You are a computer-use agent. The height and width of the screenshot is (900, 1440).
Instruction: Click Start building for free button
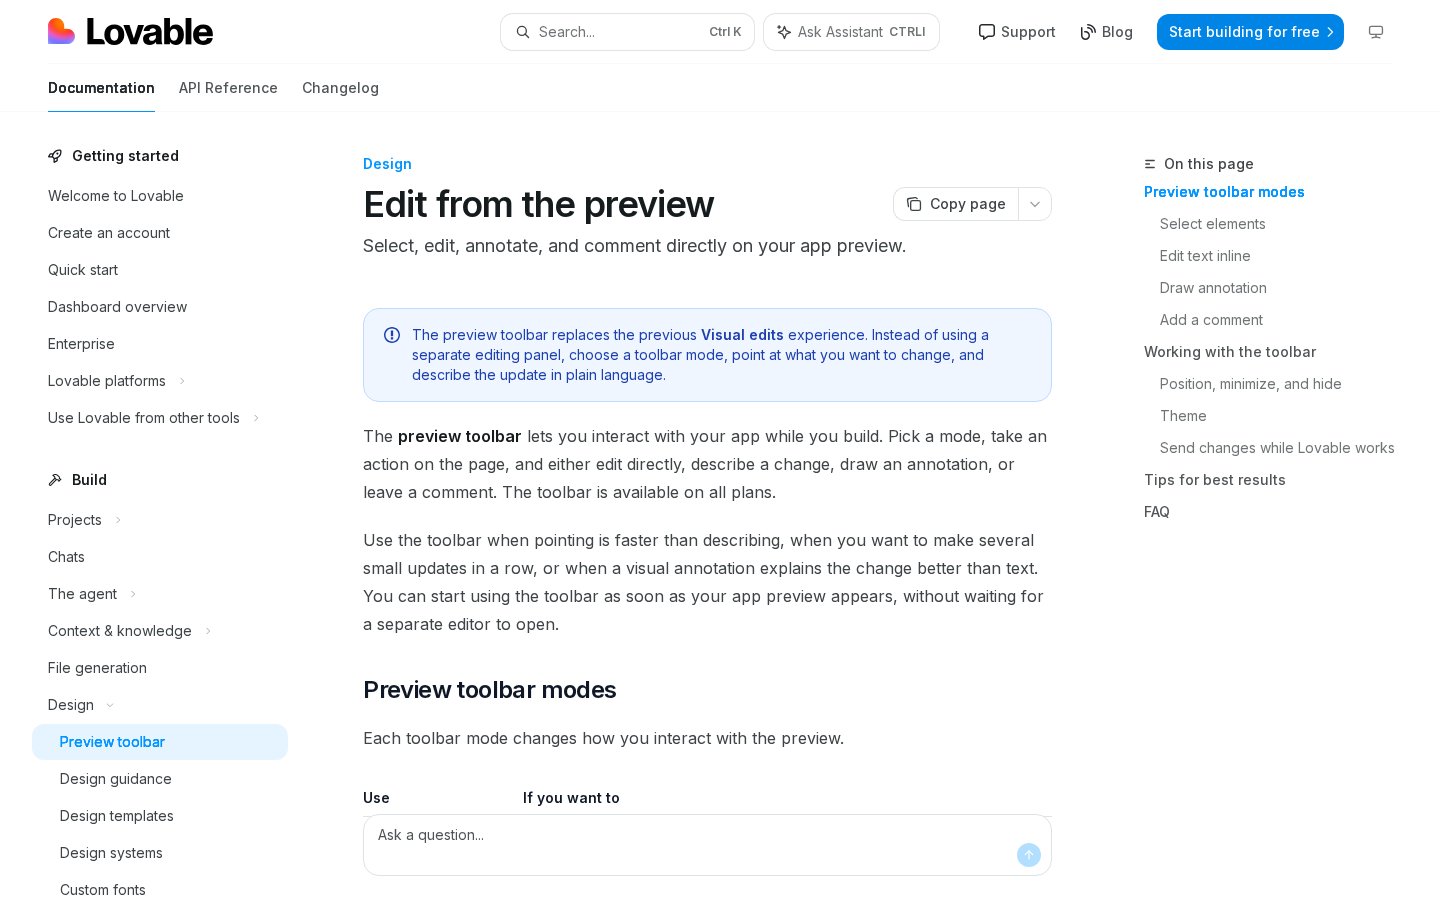1250,32
